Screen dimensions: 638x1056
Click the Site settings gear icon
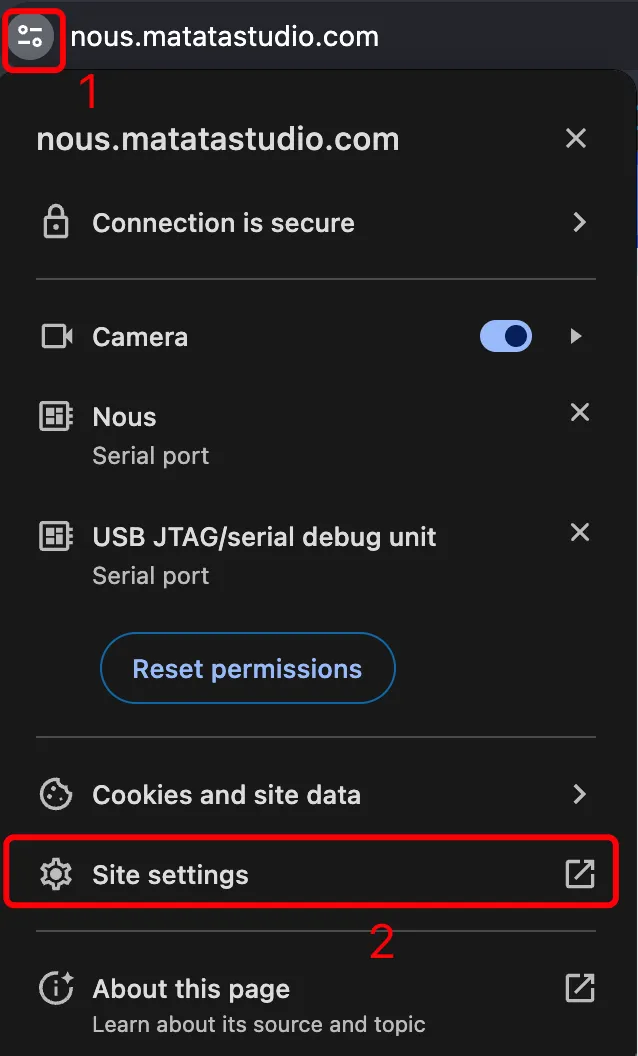click(x=56, y=874)
